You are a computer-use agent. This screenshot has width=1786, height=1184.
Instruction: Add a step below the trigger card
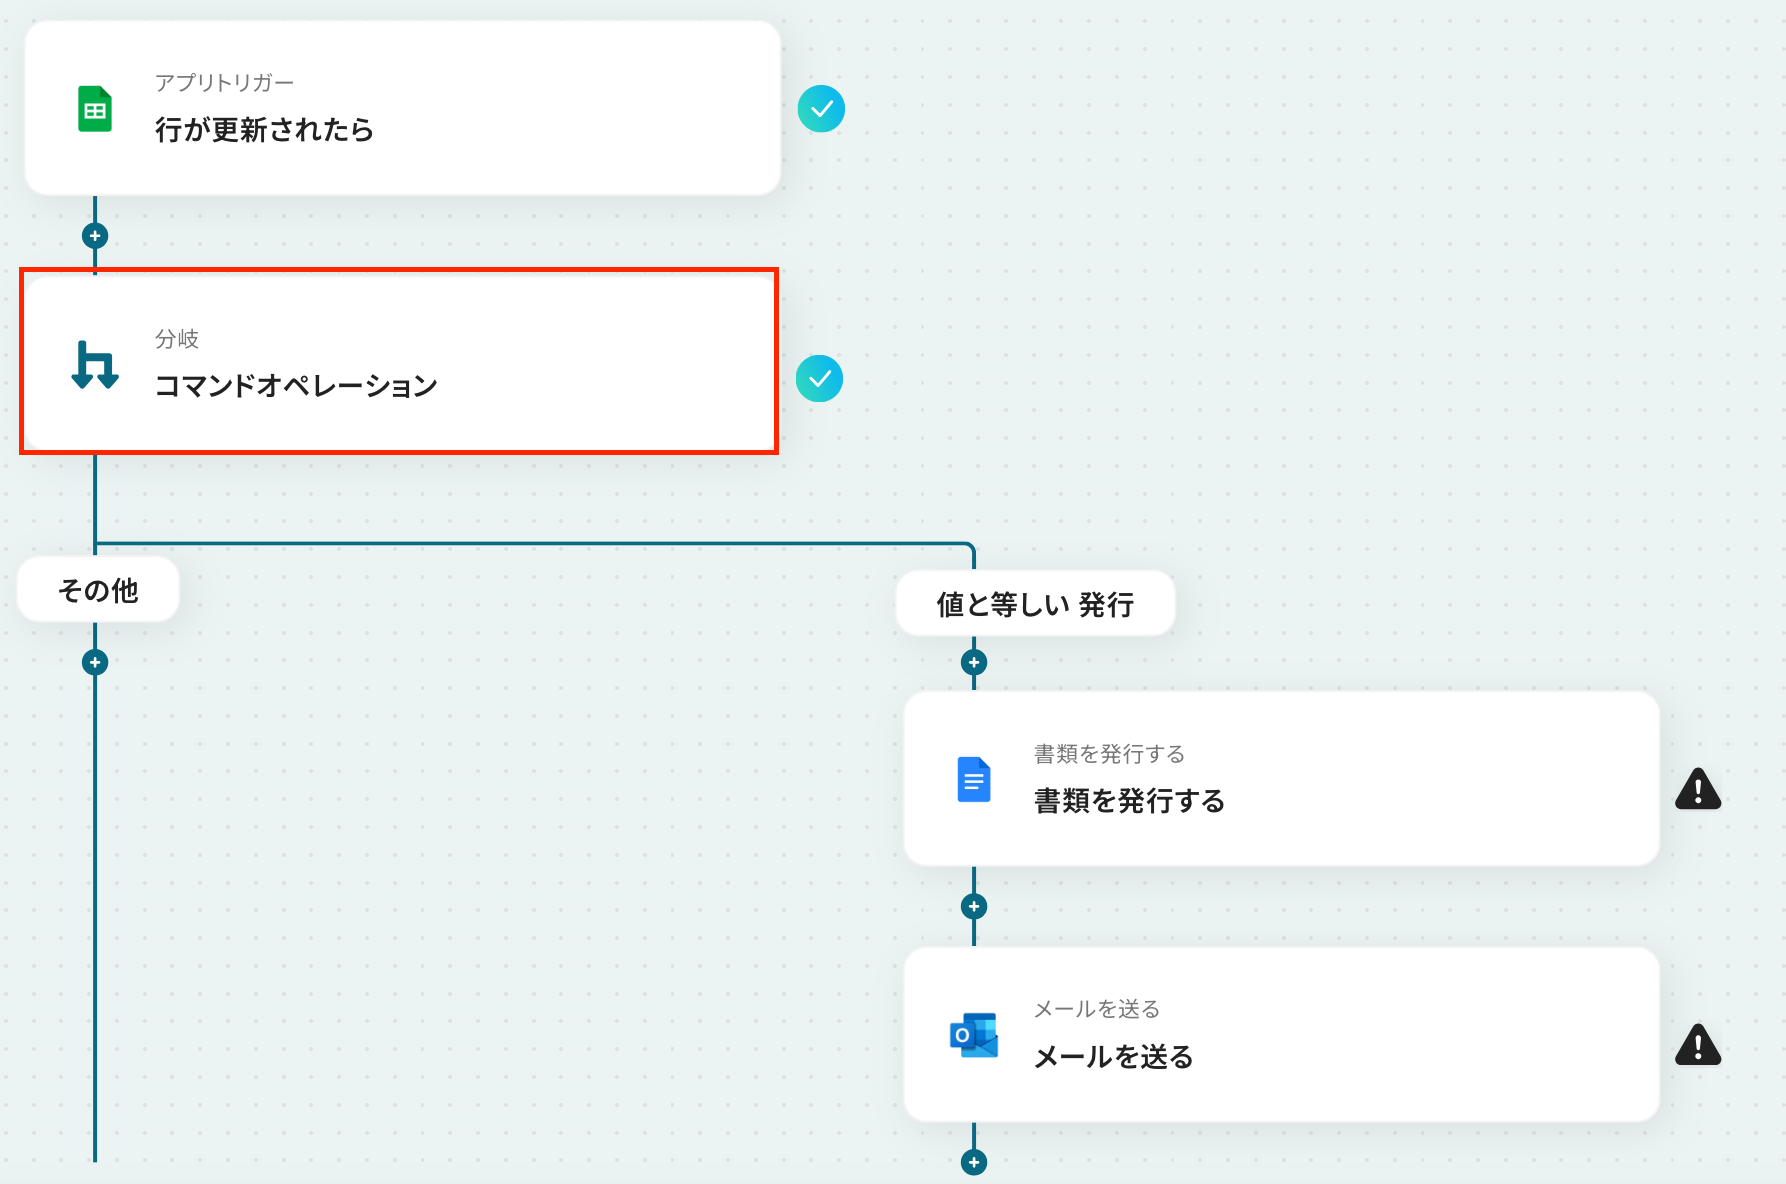[x=95, y=236]
